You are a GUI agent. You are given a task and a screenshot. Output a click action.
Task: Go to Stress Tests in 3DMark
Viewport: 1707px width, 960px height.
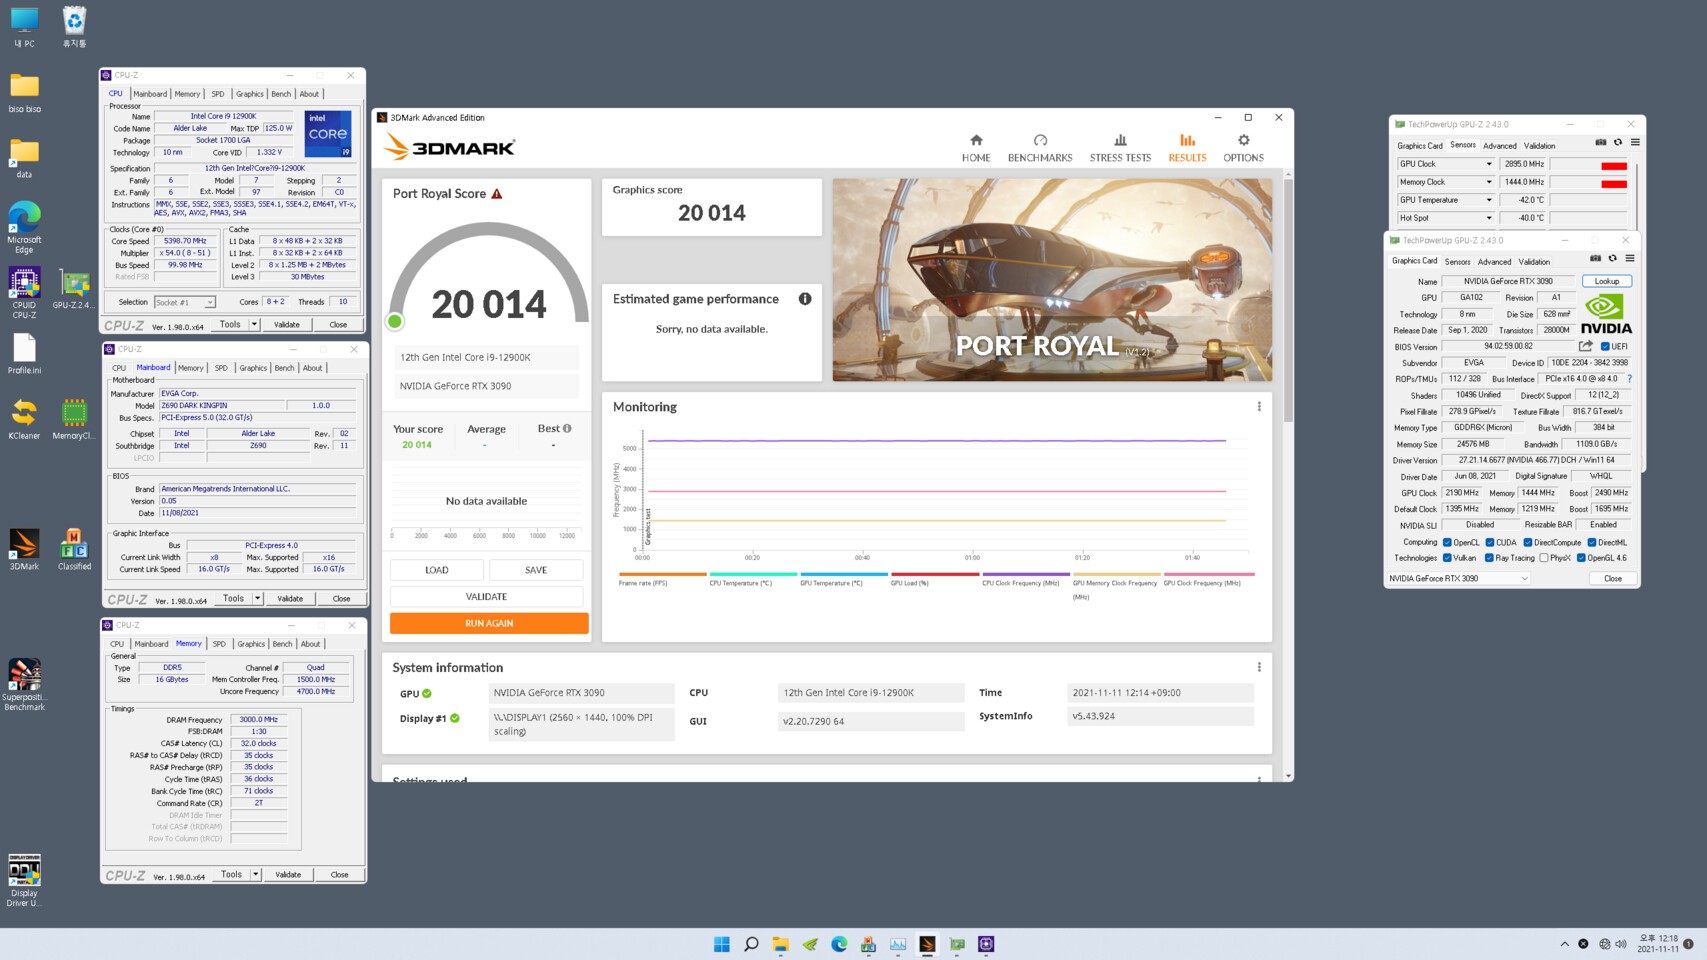[x=1120, y=148]
